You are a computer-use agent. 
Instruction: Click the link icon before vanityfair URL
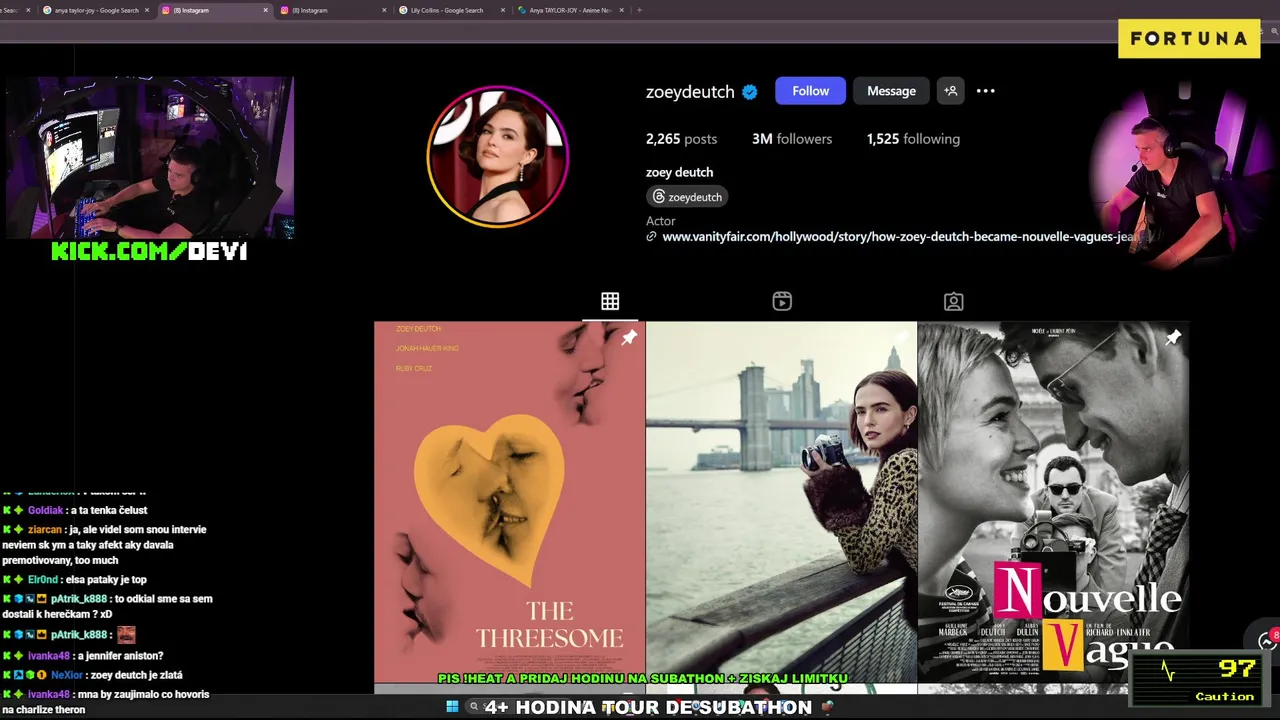pos(651,237)
